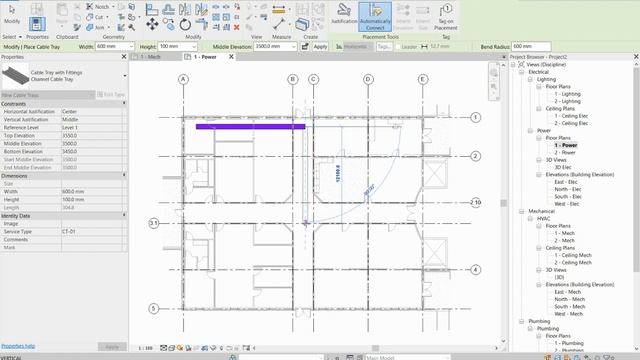Collapse the Mechanical node in Project Browser
The image size is (640, 360).
coord(522,211)
